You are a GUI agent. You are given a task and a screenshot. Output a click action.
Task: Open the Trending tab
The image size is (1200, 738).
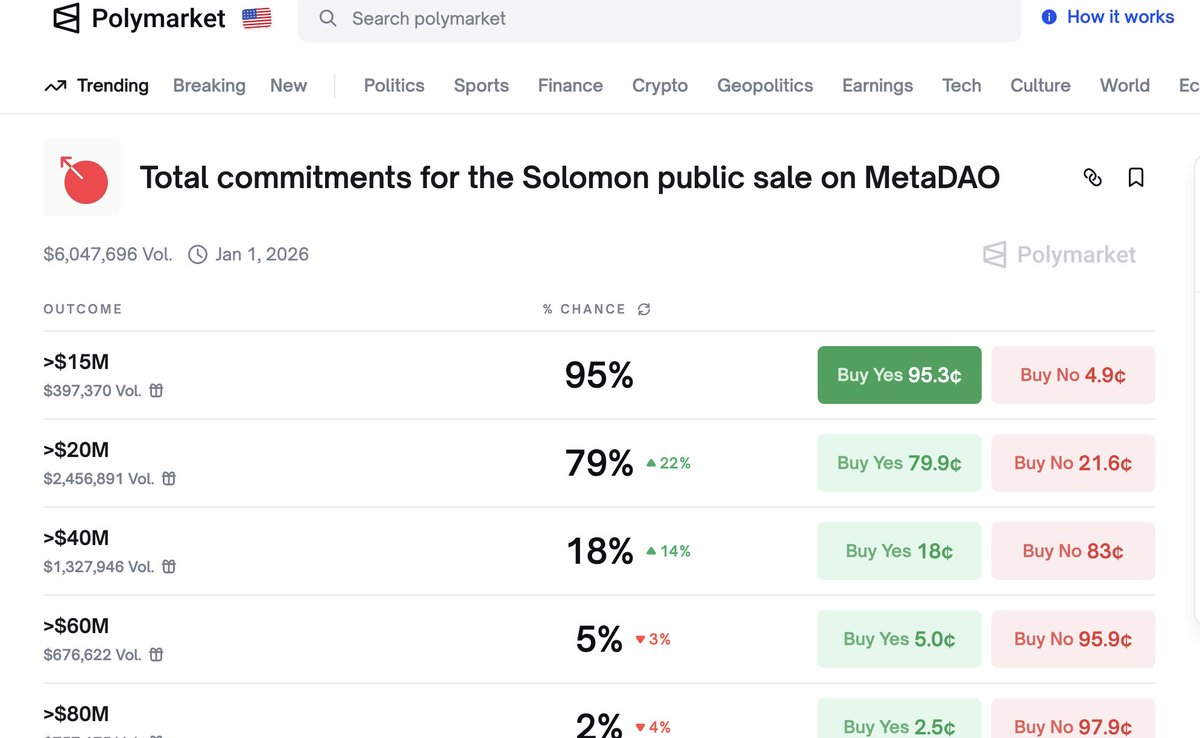tap(97, 86)
